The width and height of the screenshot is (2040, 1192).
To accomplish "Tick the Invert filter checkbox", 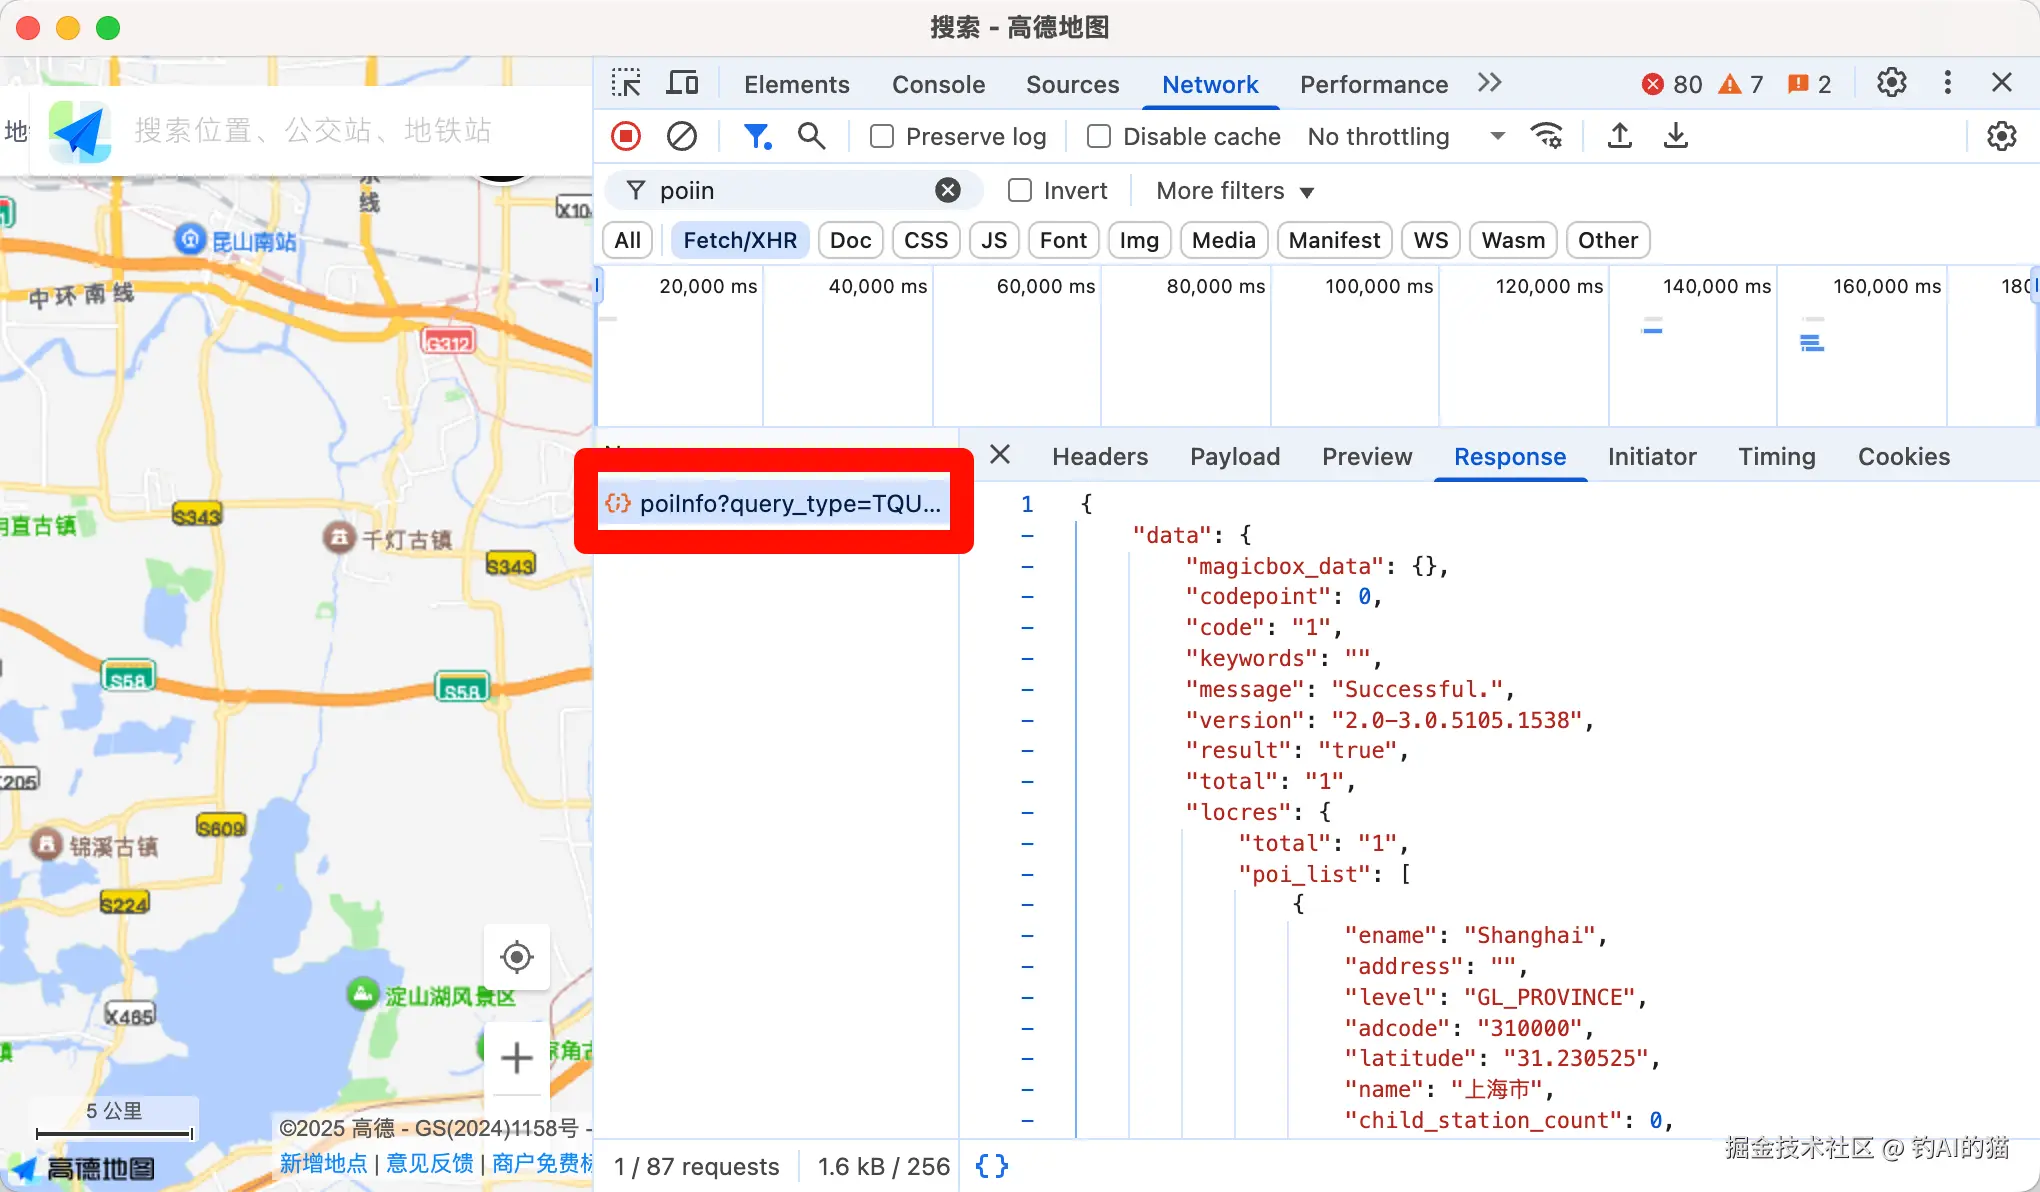I will 1020,190.
